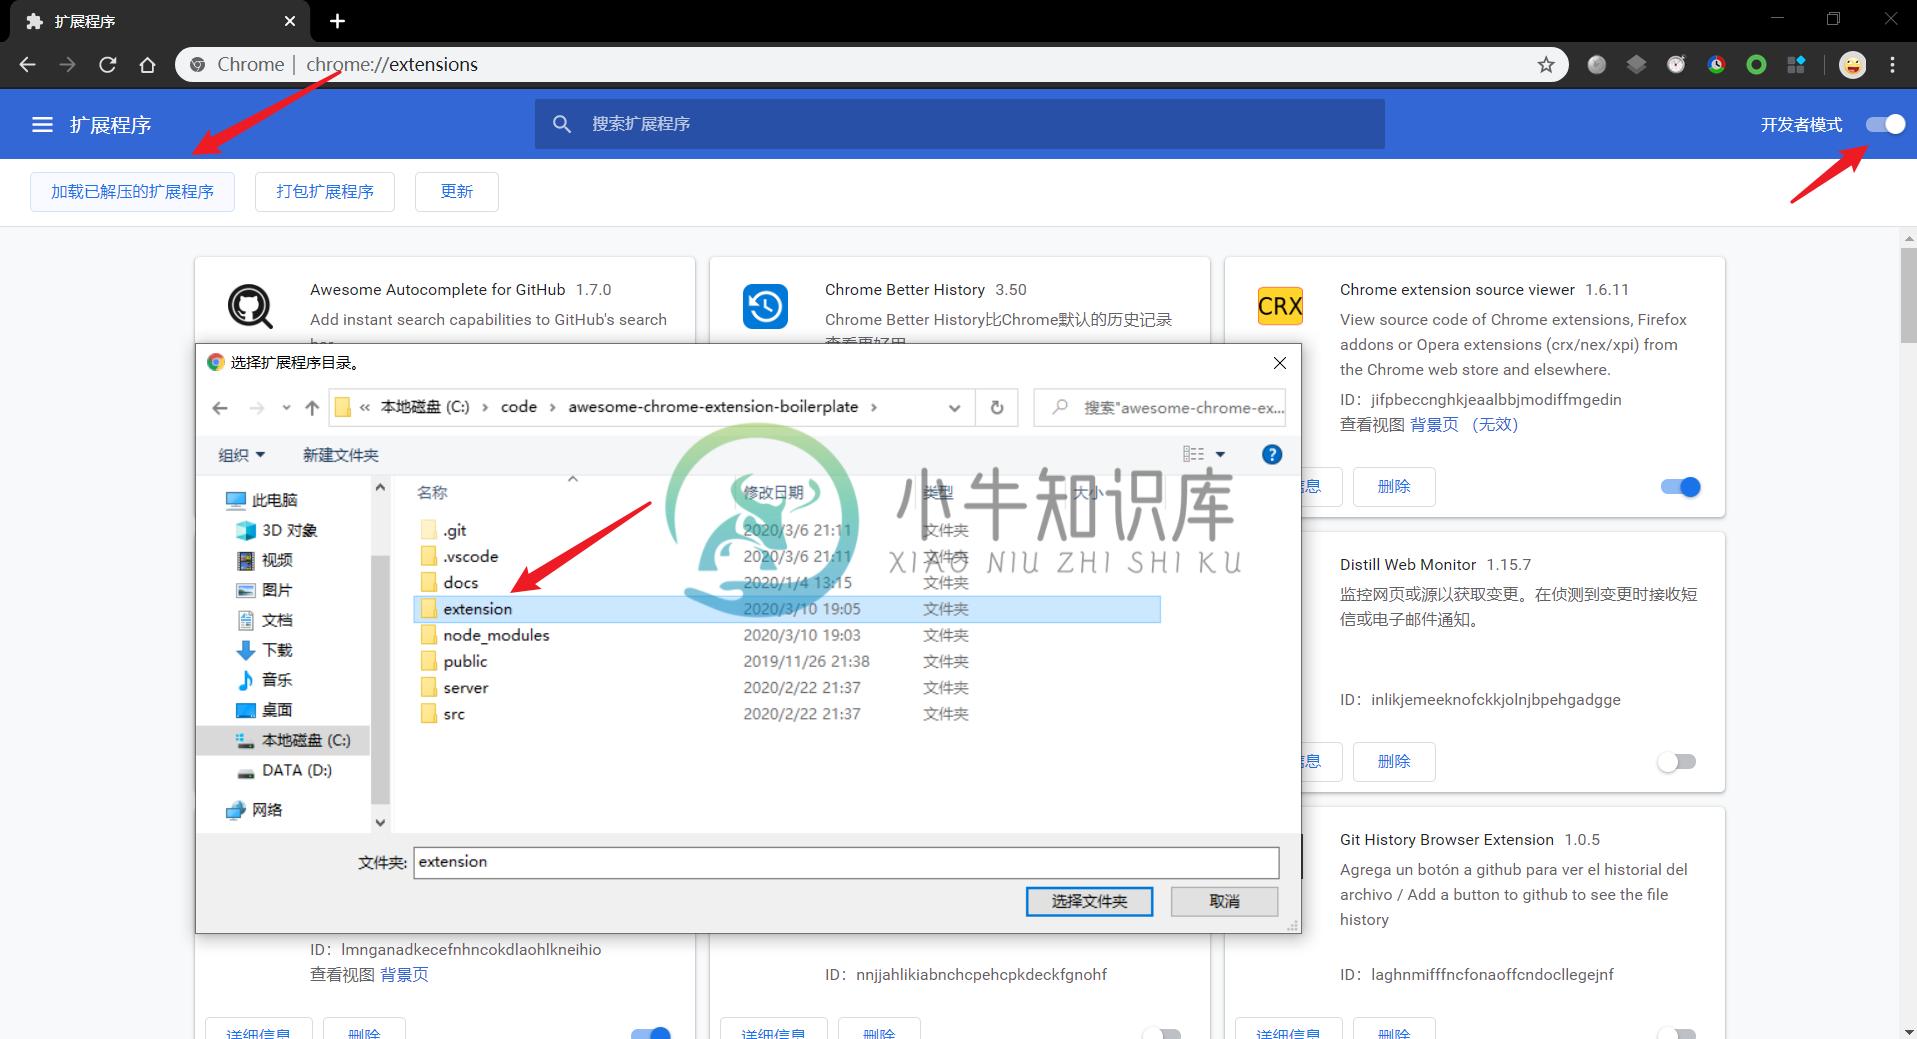1917x1039 pixels.
Task: Click 打包扩展程序 button
Action: [x=325, y=192]
